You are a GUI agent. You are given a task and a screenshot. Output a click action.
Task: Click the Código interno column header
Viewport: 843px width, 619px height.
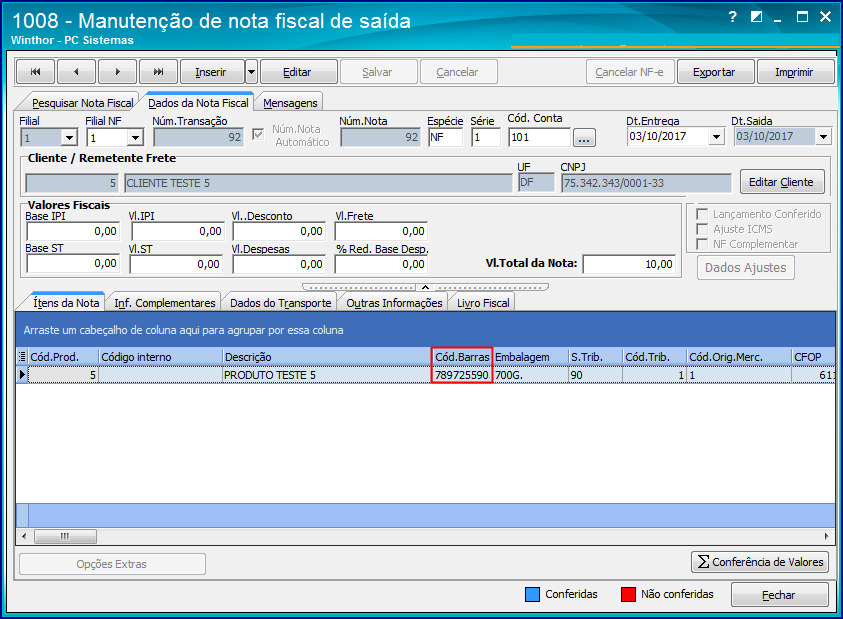pyautogui.click(x=161, y=357)
